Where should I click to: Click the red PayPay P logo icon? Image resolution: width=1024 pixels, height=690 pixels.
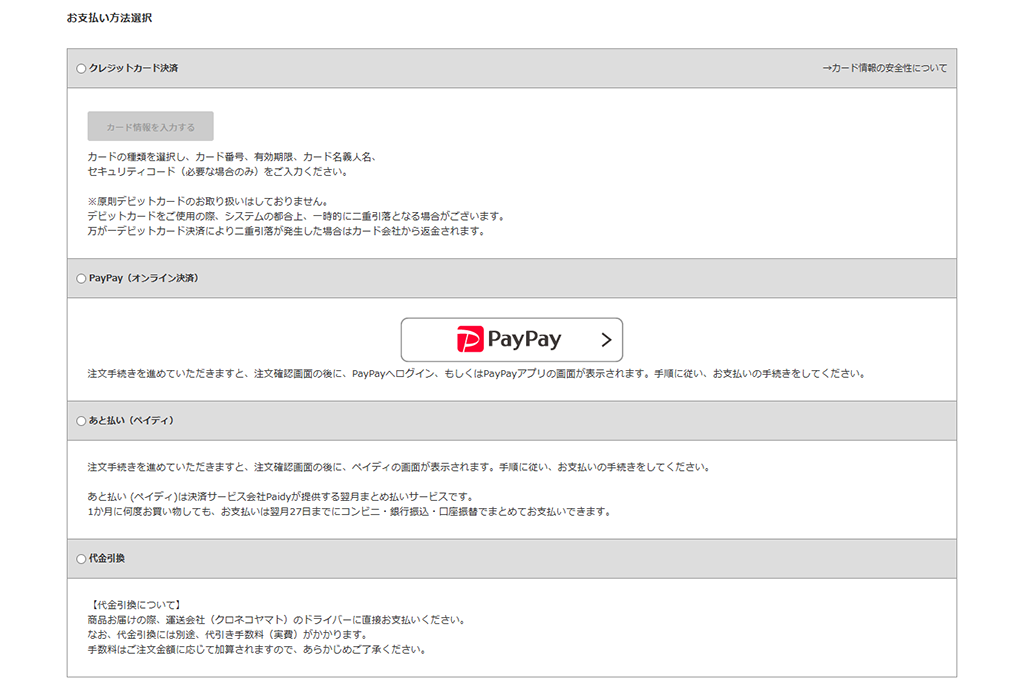469,340
